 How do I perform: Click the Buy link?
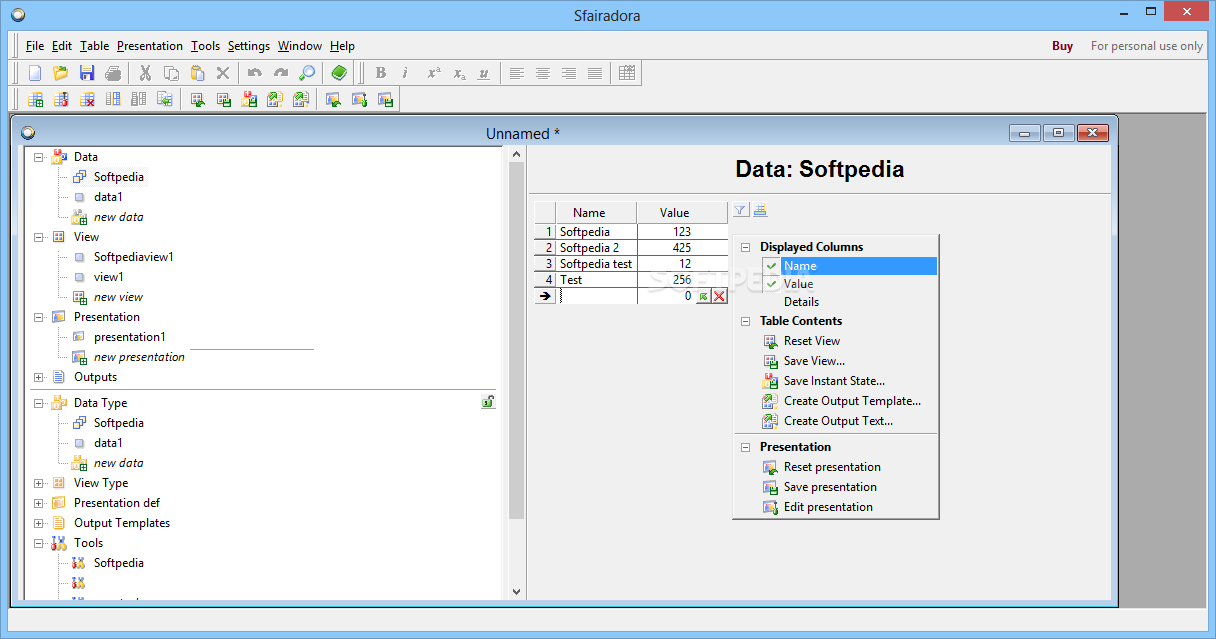pos(1063,46)
